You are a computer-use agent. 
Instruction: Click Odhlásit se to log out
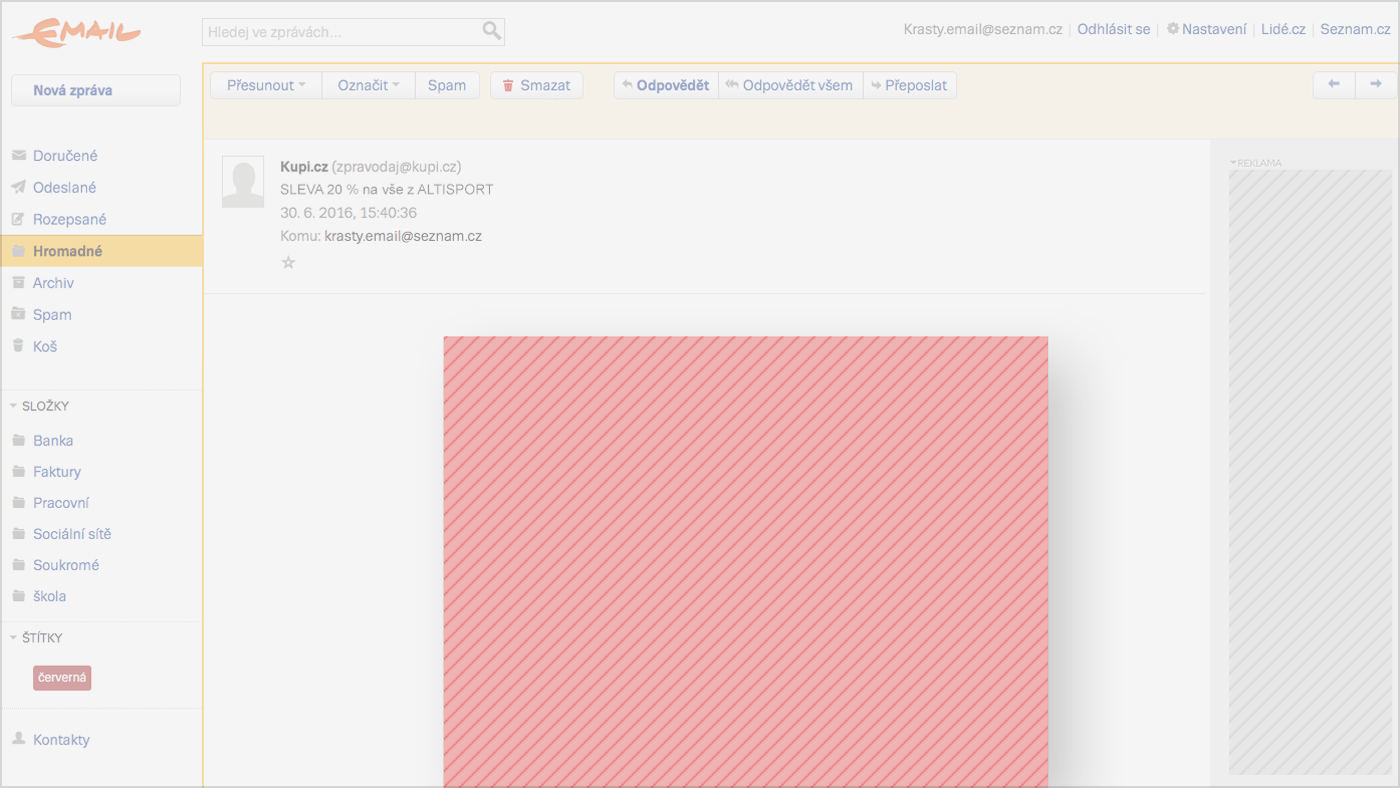(x=1113, y=29)
